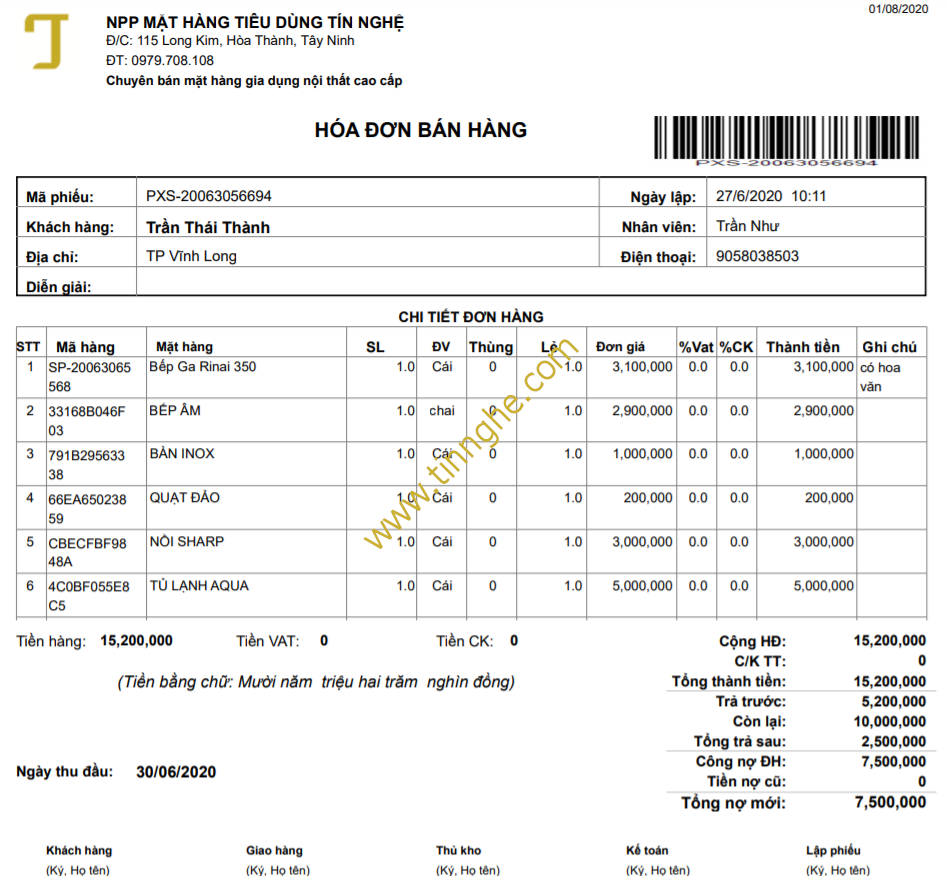The width and height of the screenshot is (947, 883).
Task: Click the item code CBECFBF9848A
Action: [x=87, y=553]
